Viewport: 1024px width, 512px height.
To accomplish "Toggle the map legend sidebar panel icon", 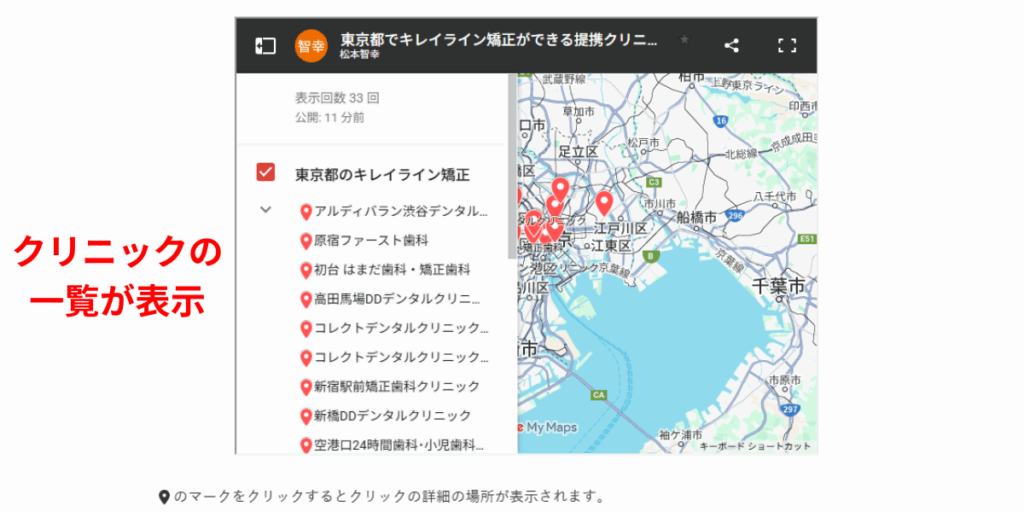I will click(265, 46).
